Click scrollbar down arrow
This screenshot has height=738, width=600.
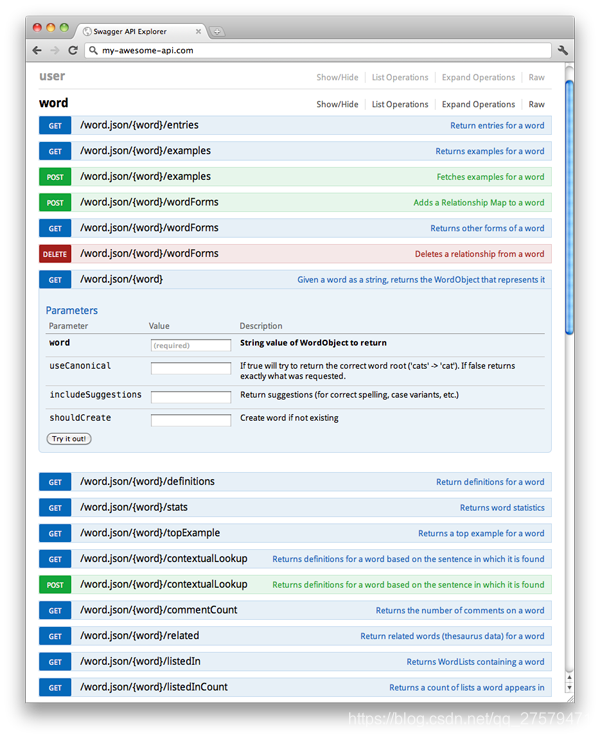coord(569,687)
